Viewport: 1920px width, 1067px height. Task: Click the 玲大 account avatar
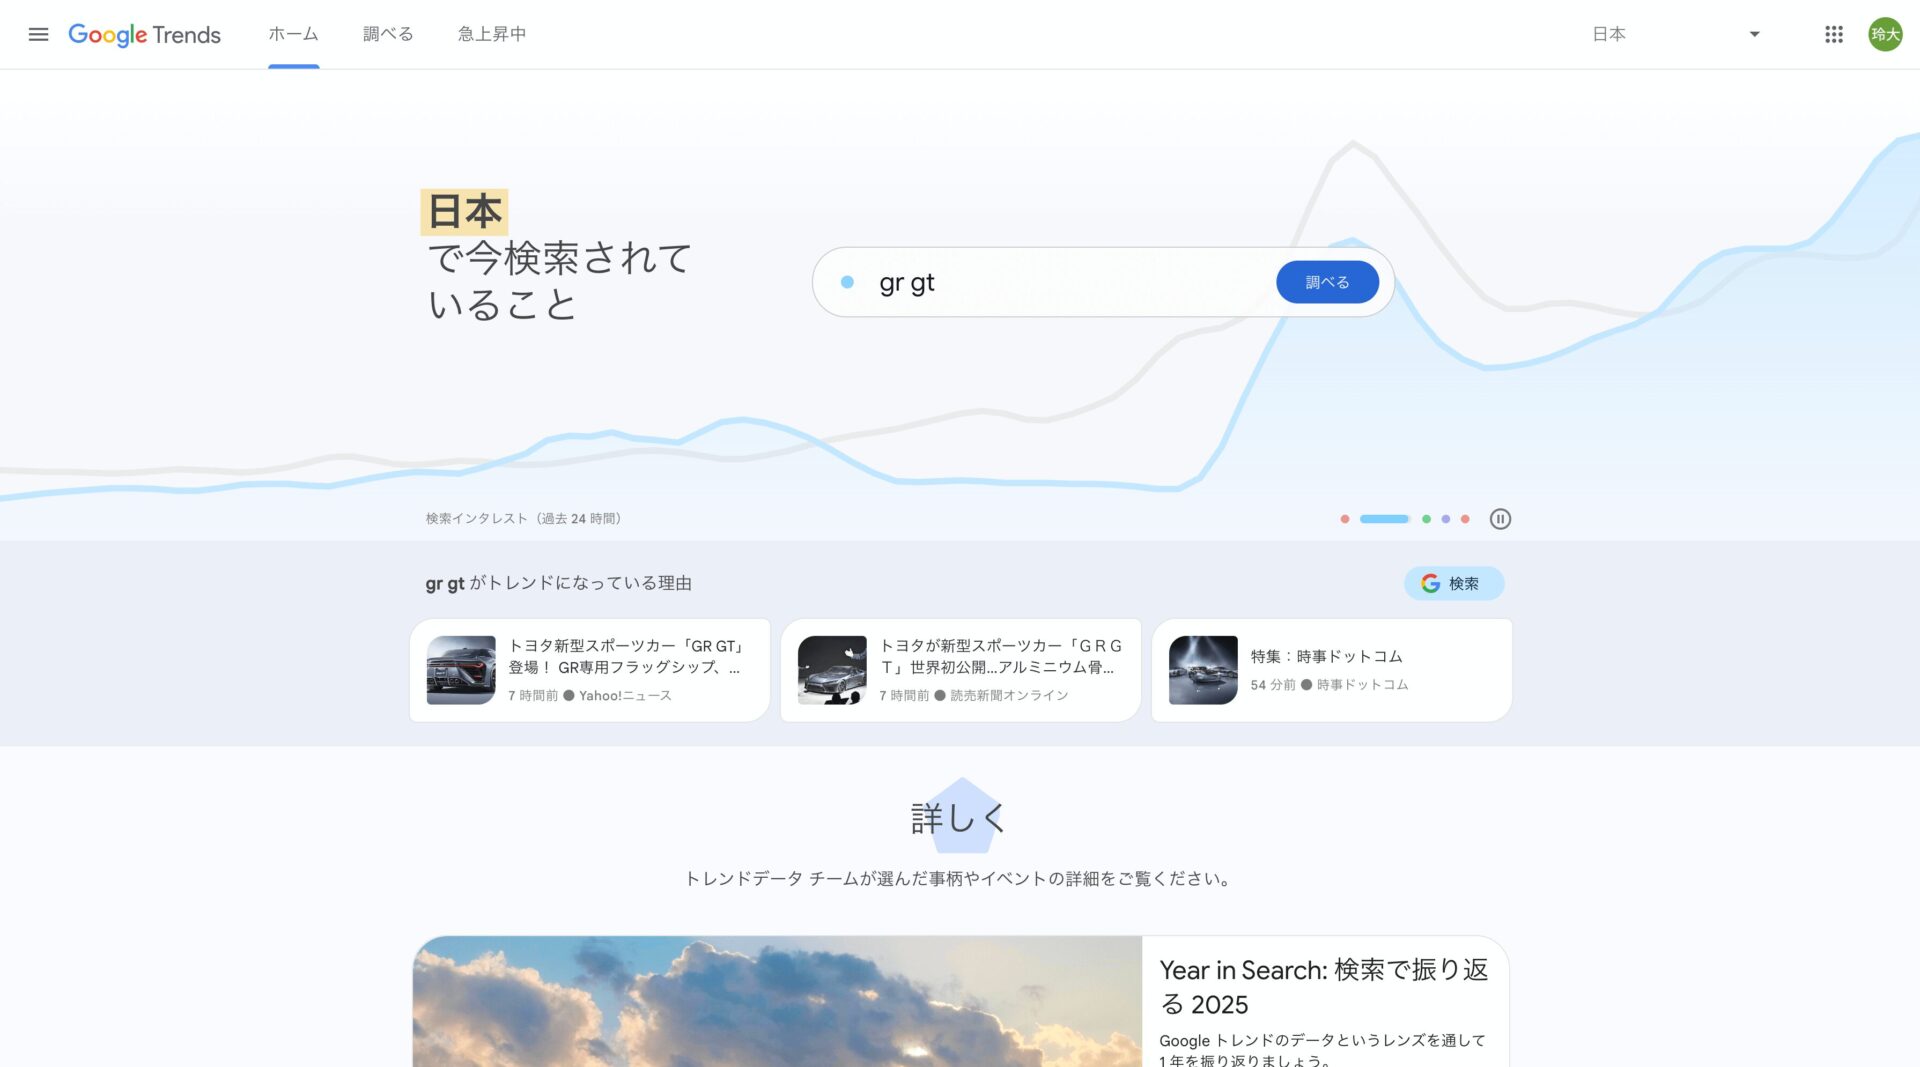coord(1885,34)
